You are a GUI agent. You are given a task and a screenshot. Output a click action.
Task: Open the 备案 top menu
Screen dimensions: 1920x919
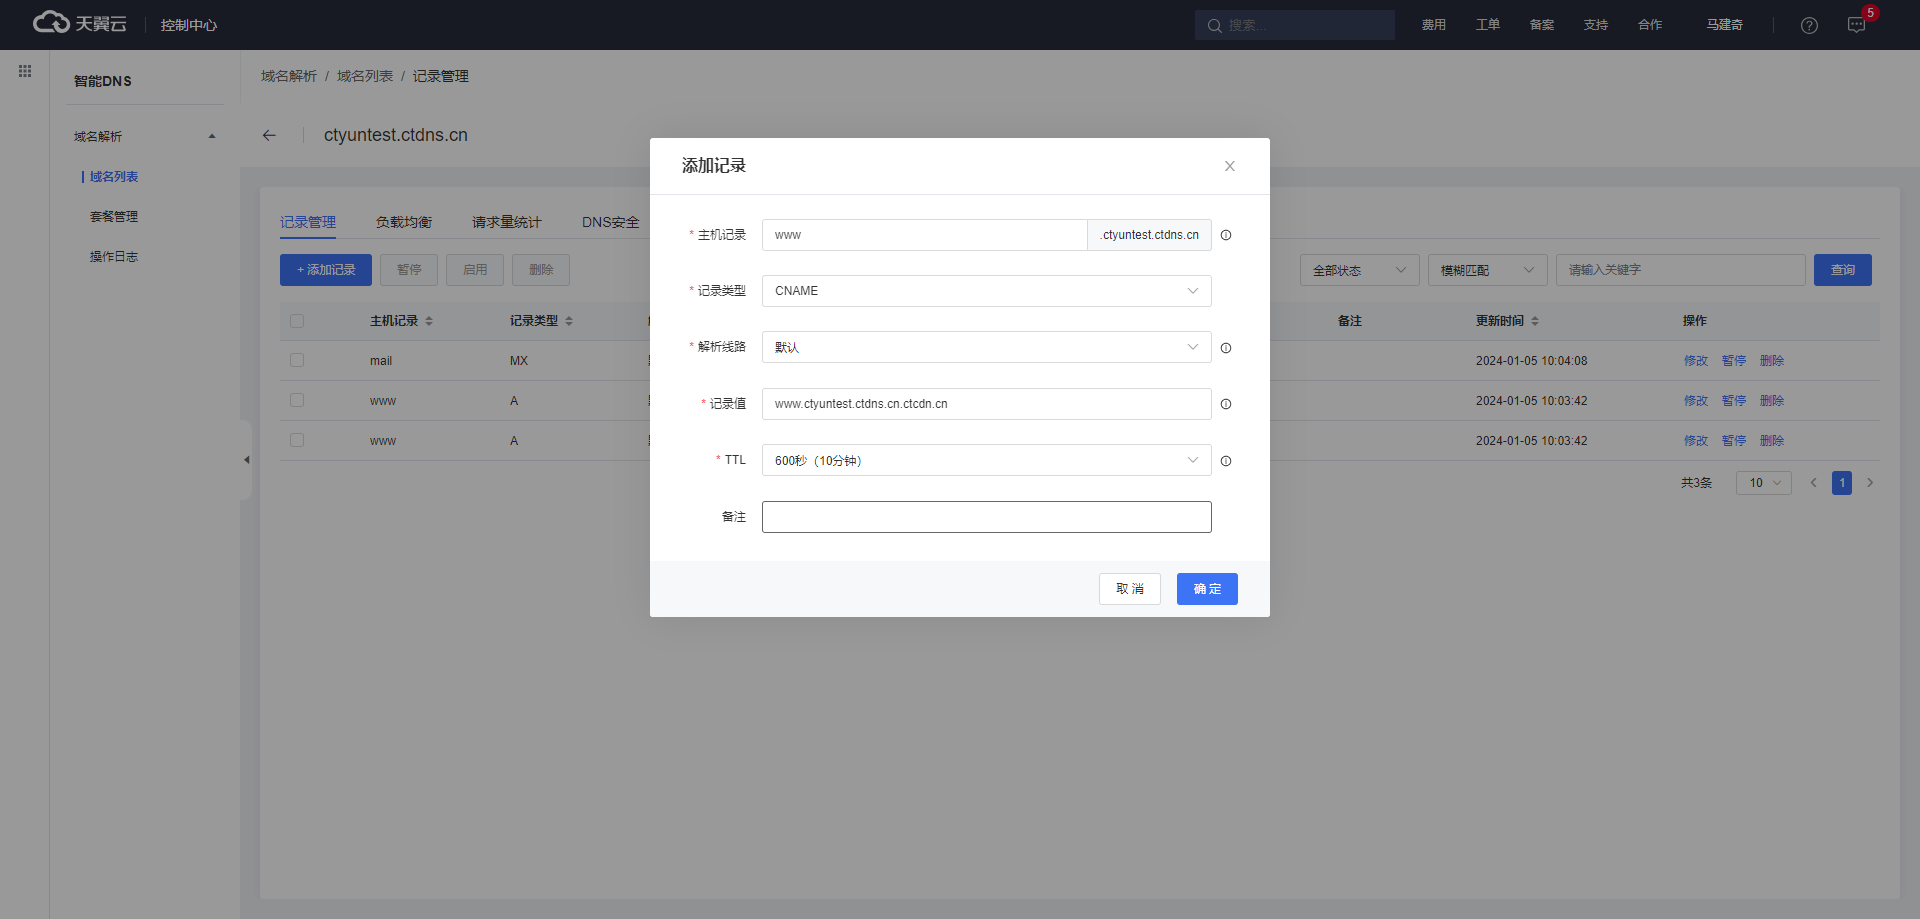click(1542, 25)
